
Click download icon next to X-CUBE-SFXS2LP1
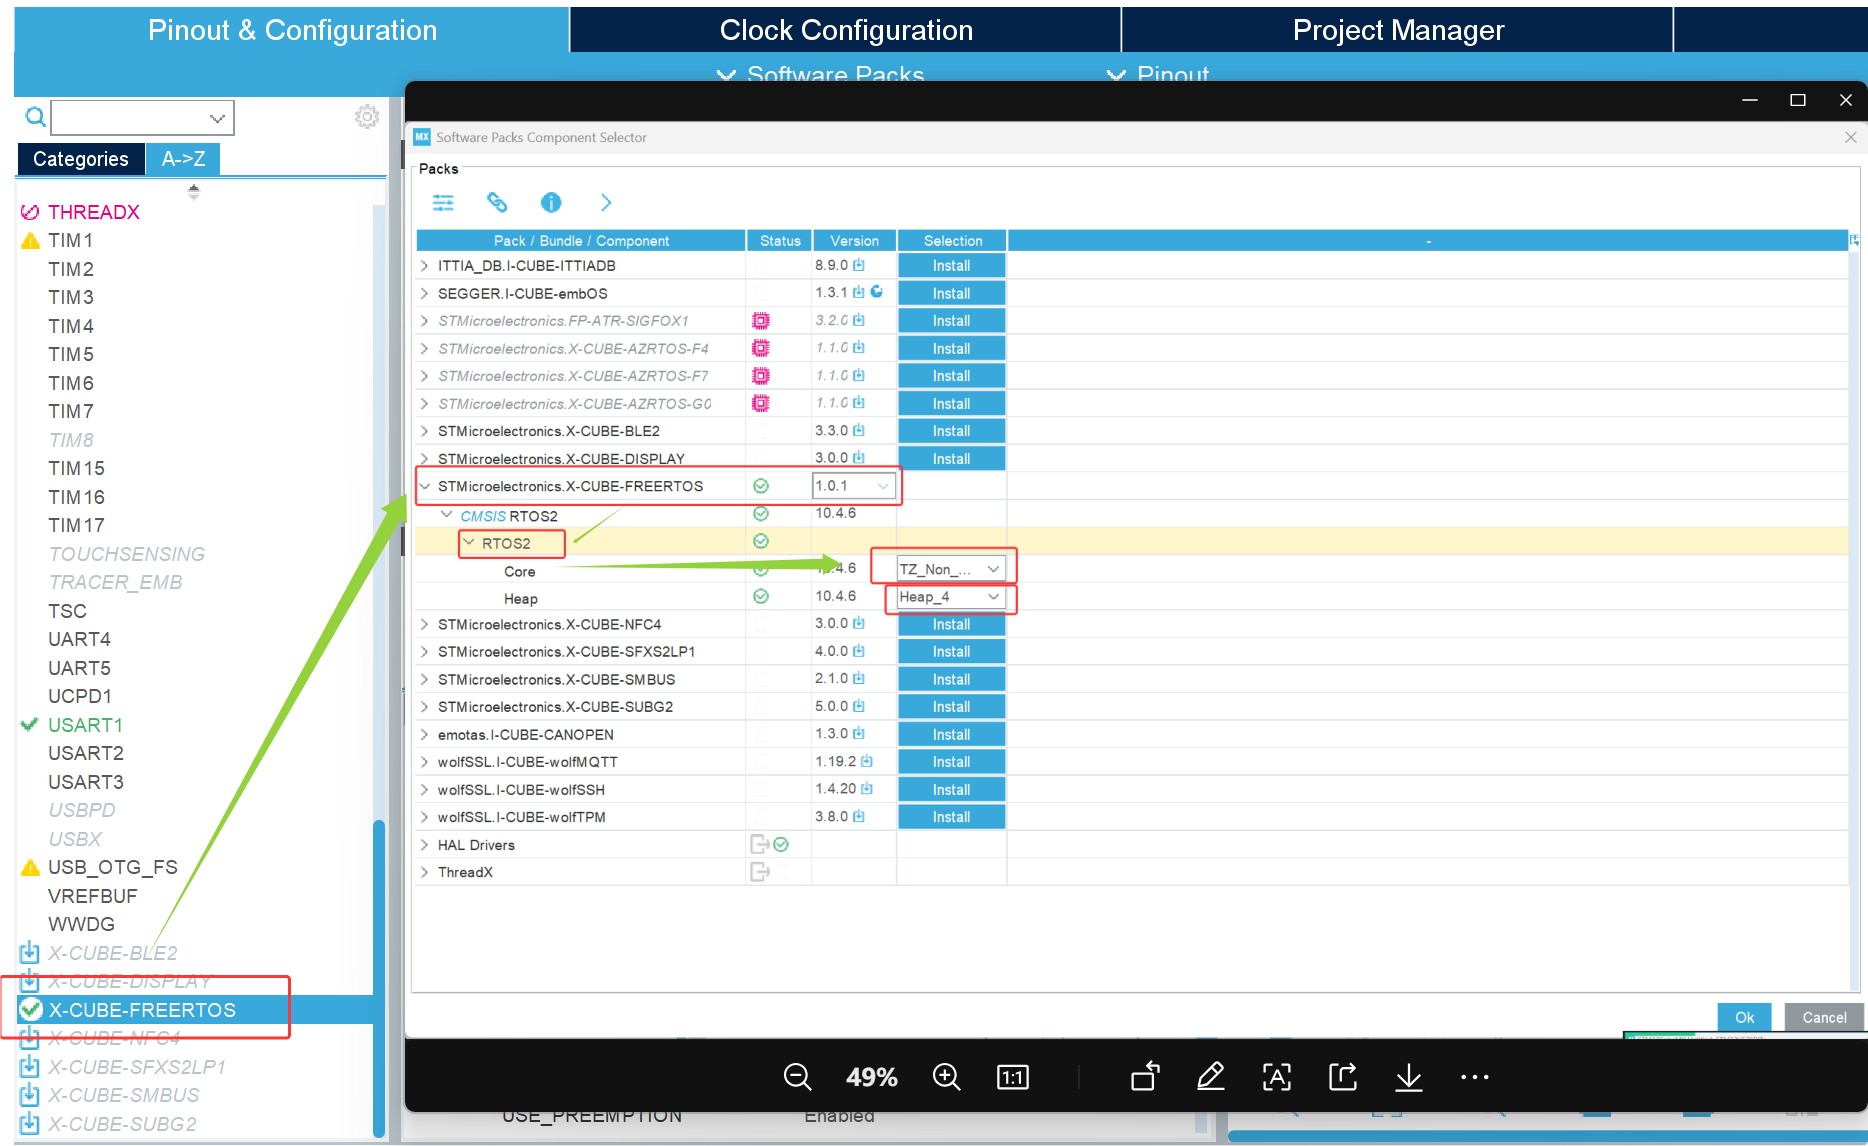click(30, 1066)
